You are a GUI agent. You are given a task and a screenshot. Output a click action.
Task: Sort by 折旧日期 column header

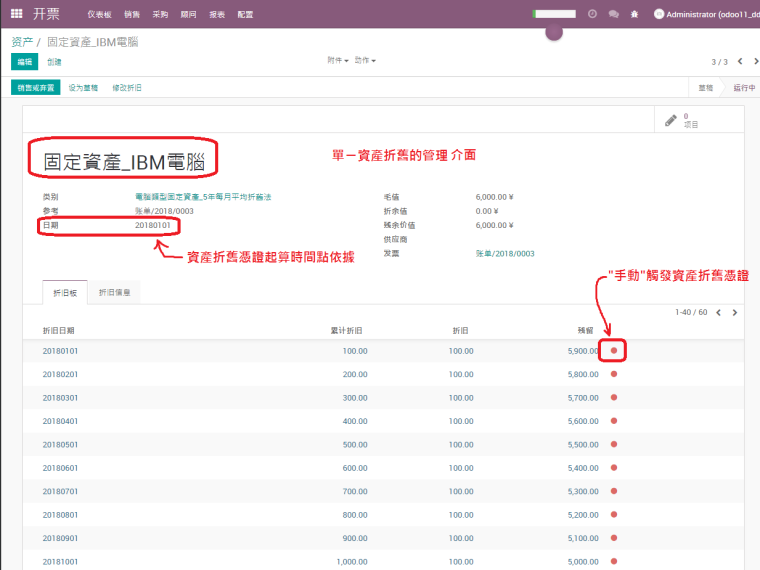tap(58, 331)
